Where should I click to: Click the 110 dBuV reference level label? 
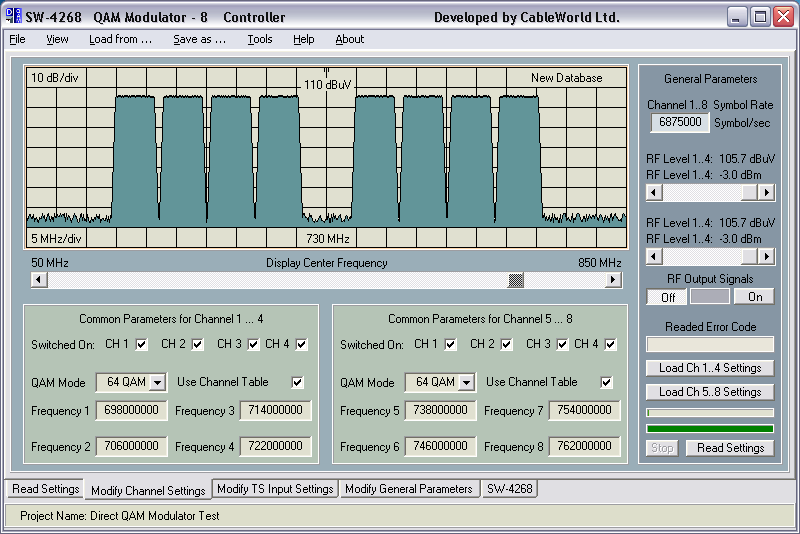[328, 84]
